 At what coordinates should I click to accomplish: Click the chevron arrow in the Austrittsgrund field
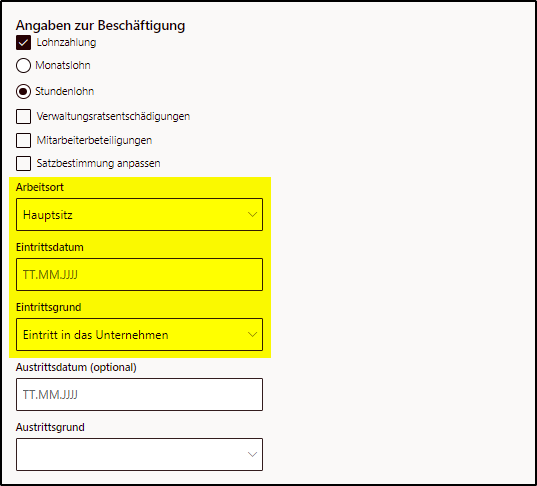[x=252, y=454]
